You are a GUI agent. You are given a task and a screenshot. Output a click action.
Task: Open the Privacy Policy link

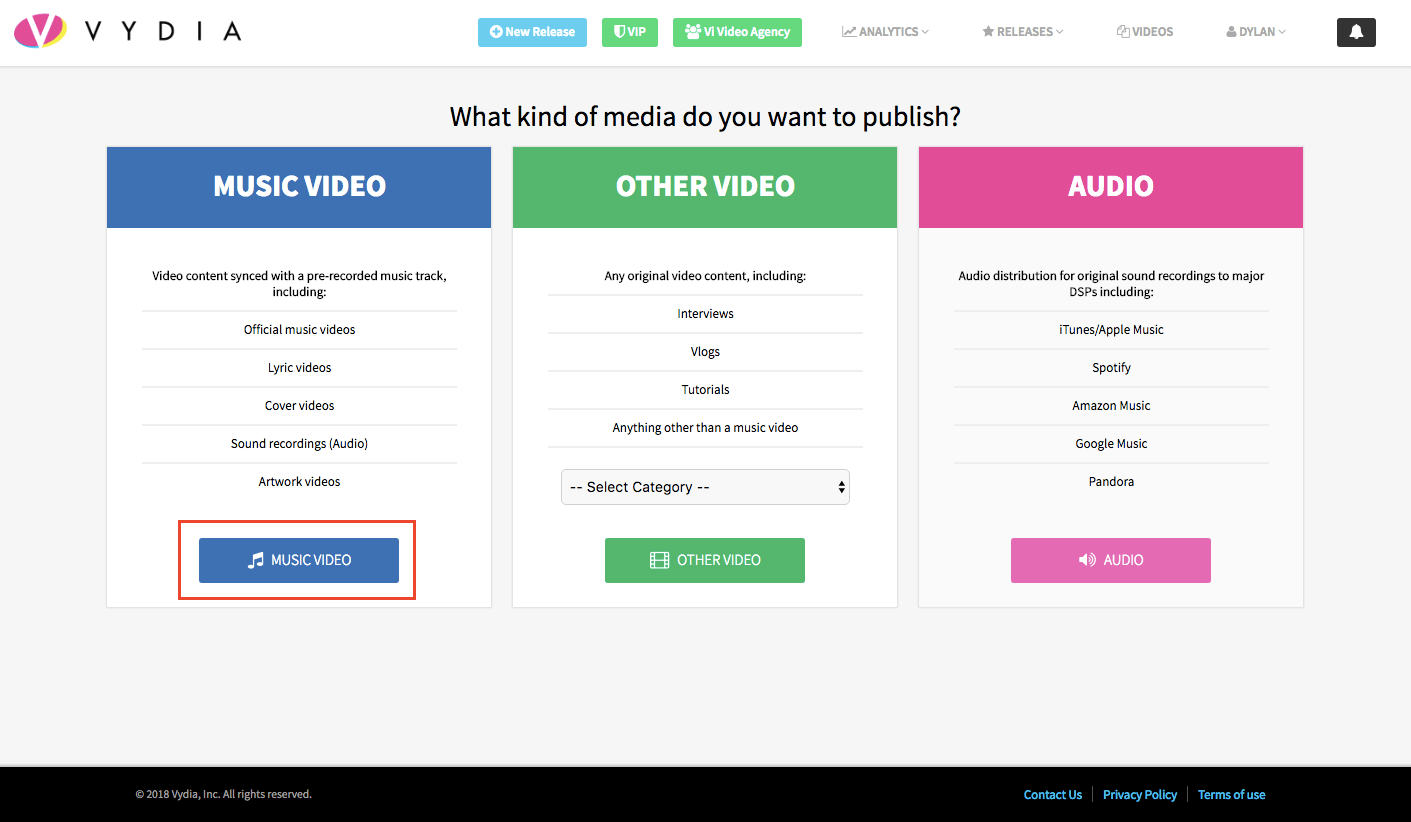(x=1140, y=795)
